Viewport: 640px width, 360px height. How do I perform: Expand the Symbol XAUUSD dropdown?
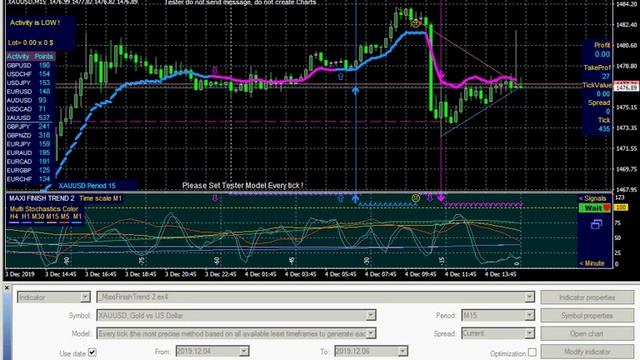click(x=371, y=315)
